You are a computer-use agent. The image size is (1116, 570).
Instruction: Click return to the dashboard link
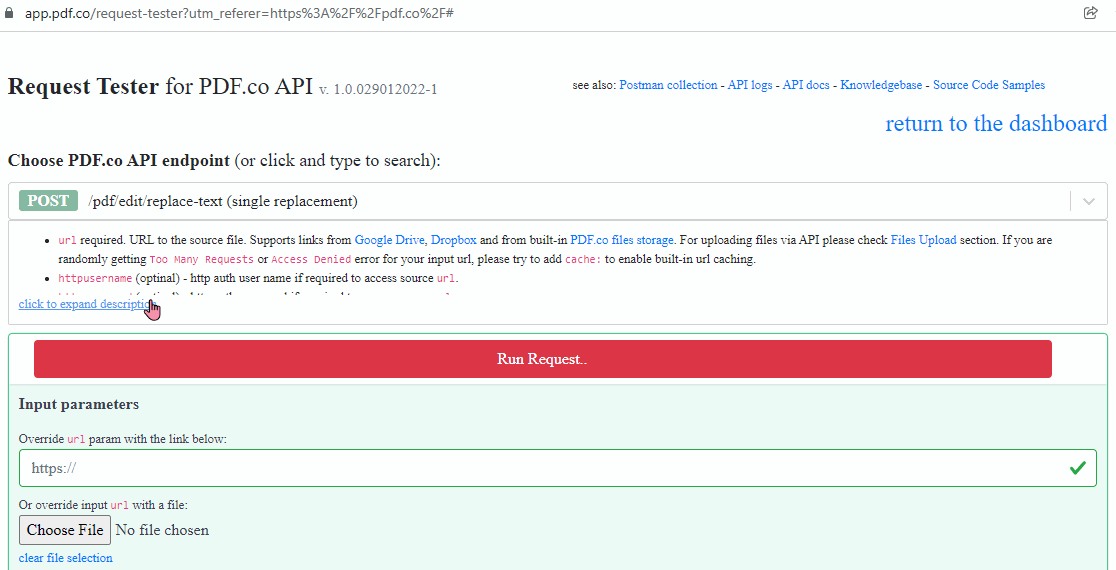[996, 123]
